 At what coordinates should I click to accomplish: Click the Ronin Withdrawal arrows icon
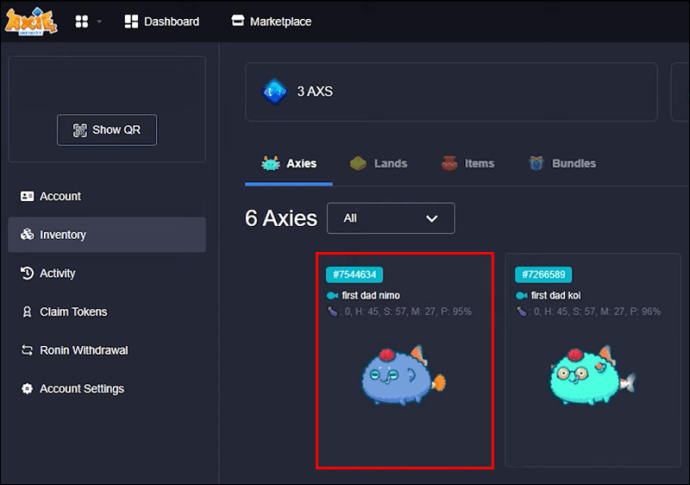(x=27, y=350)
